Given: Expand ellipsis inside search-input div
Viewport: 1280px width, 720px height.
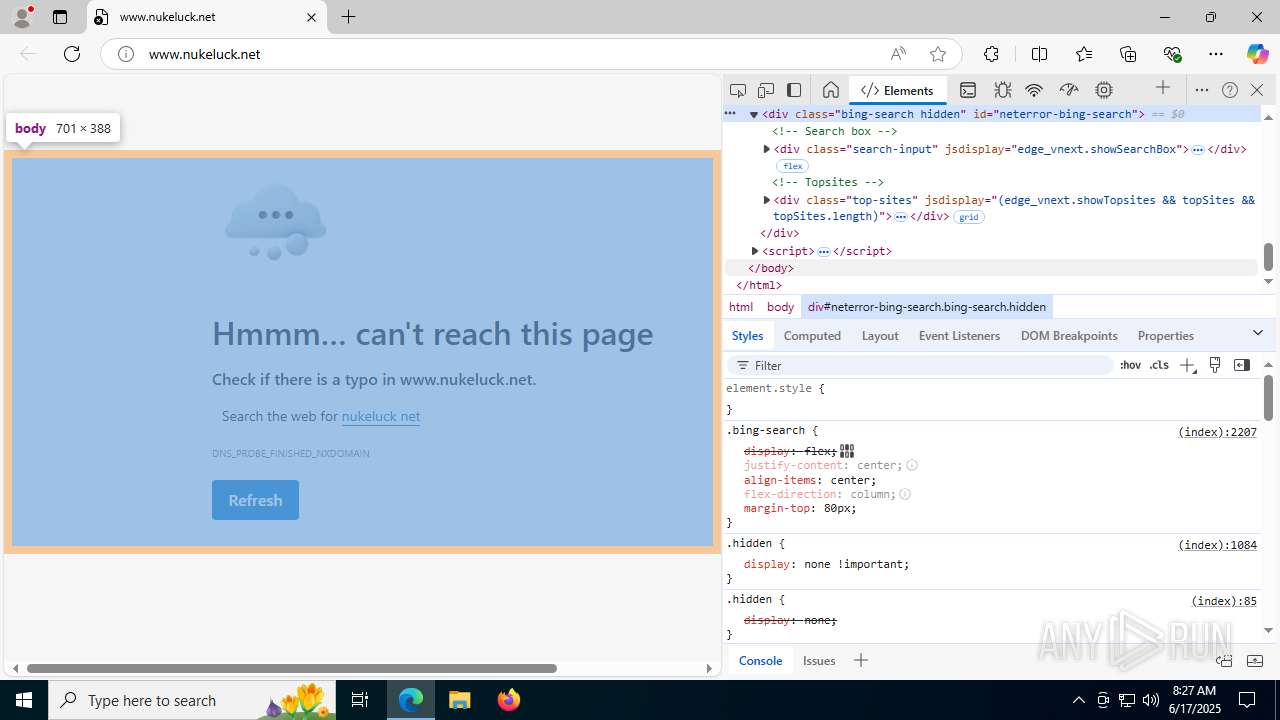Looking at the screenshot, I should pos(1197,149).
